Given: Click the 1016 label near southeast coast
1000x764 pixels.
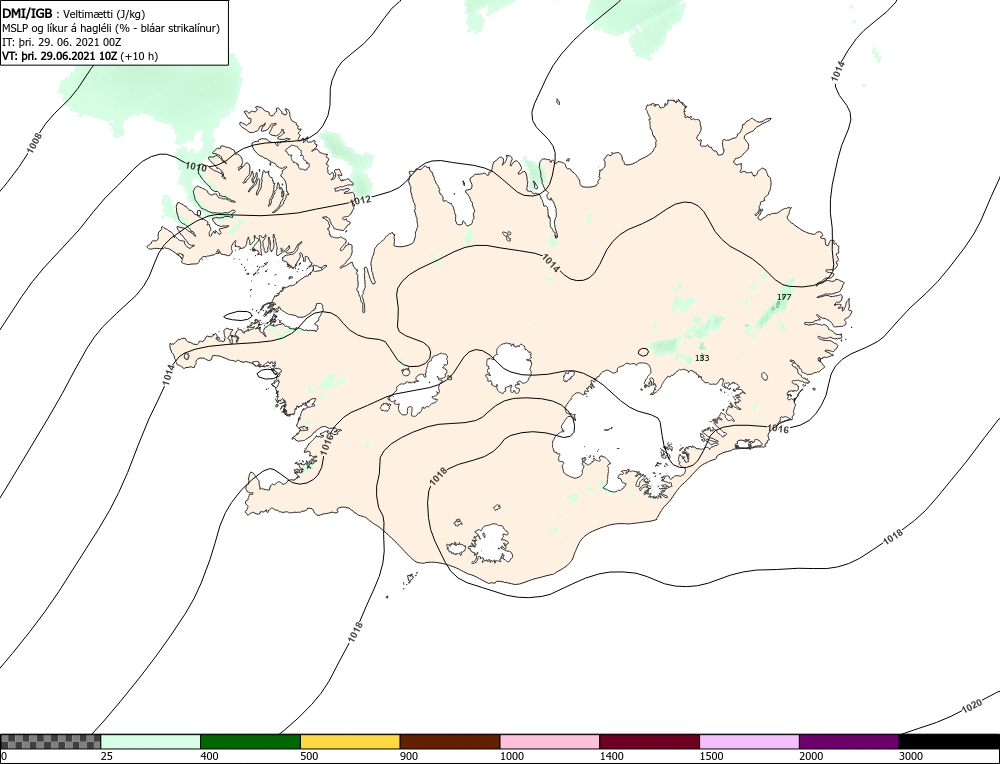Looking at the screenshot, I should (778, 429).
